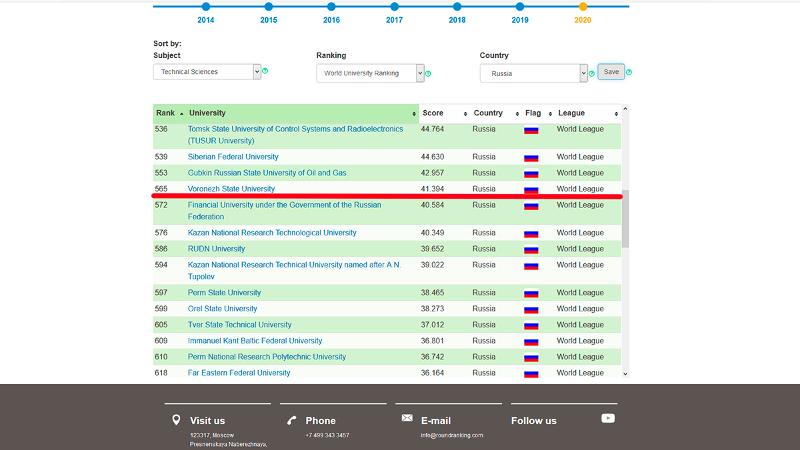
Task: Sort table by Rank column header
Action: tap(165, 113)
